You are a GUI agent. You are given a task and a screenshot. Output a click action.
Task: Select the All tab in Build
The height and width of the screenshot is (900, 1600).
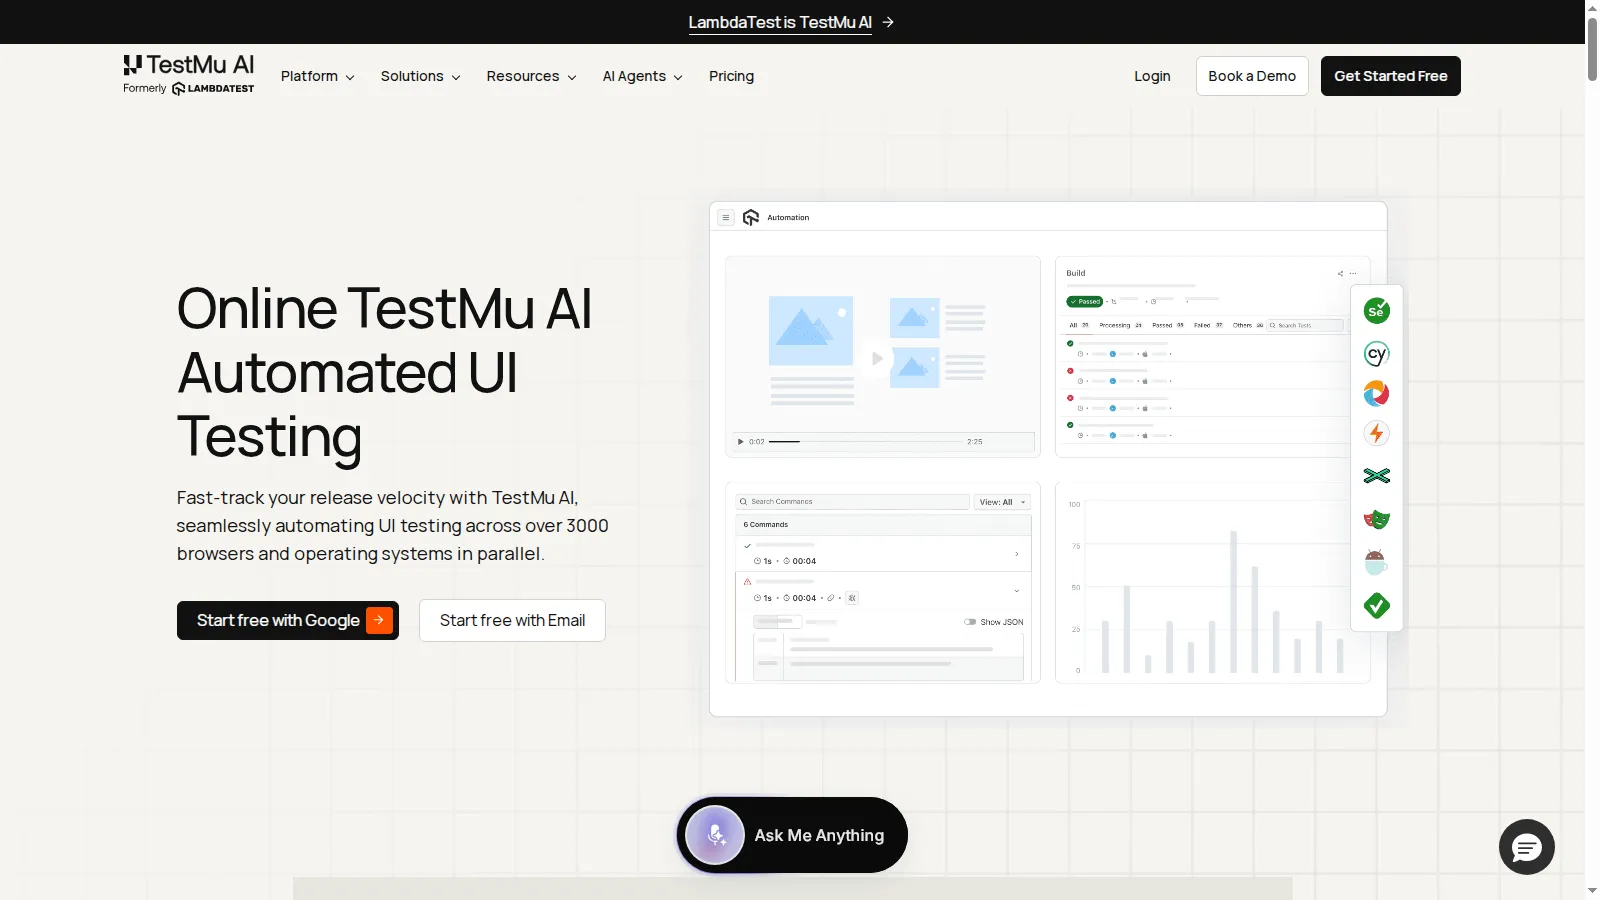click(1079, 325)
